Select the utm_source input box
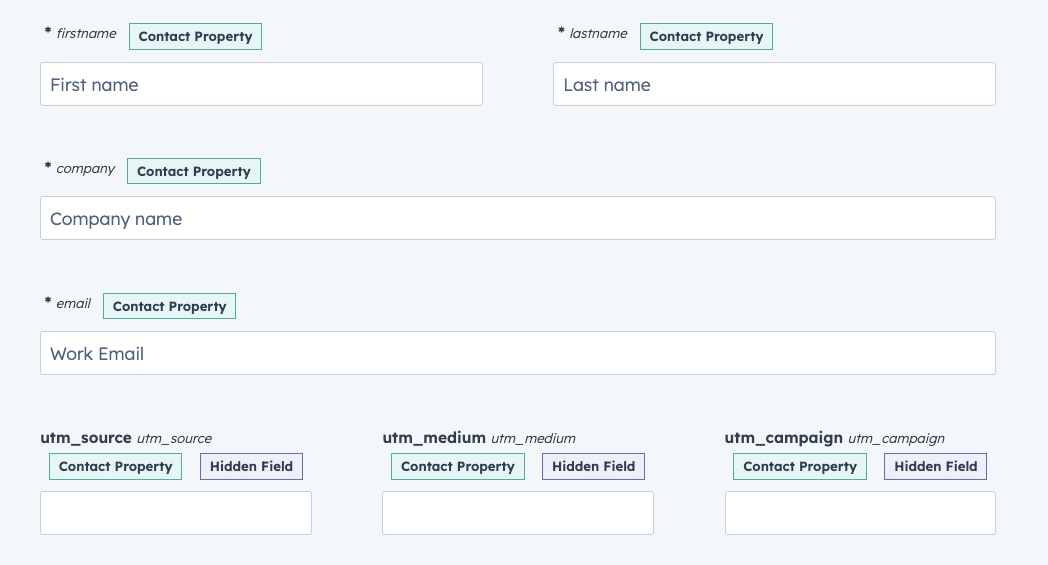 tap(176, 513)
